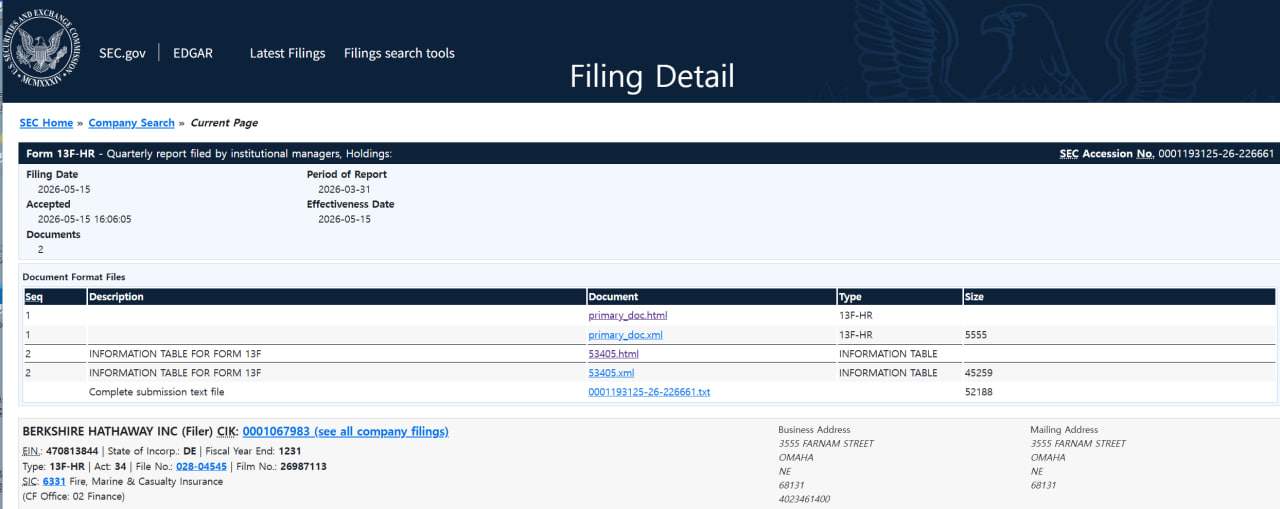
Task: Open the SEC.gov link in header
Action: click(122, 53)
